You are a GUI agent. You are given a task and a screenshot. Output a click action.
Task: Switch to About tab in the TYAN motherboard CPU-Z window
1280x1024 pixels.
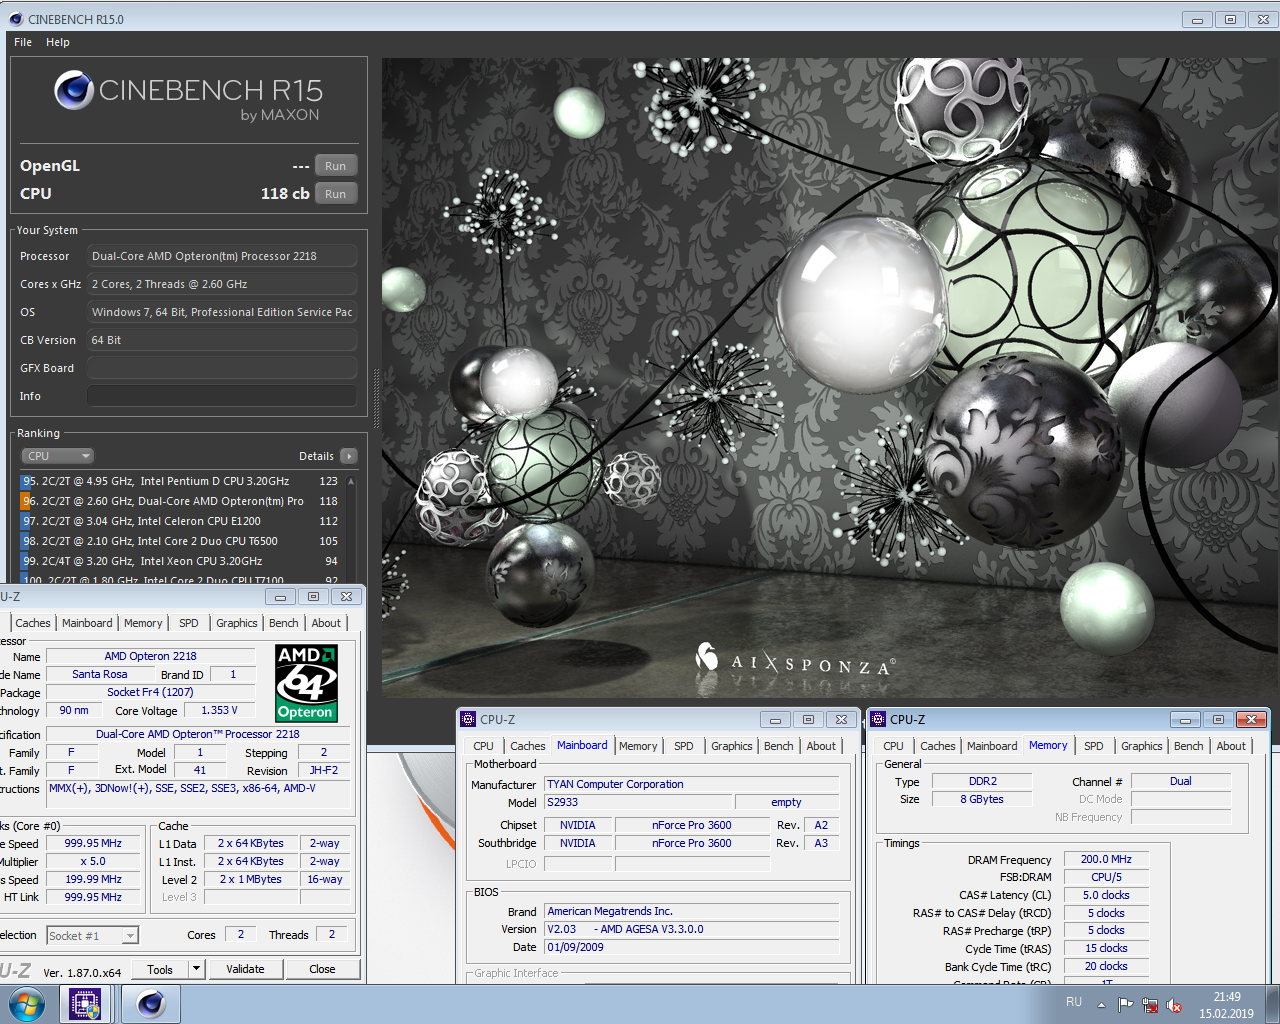pyautogui.click(x=821, y=746)
